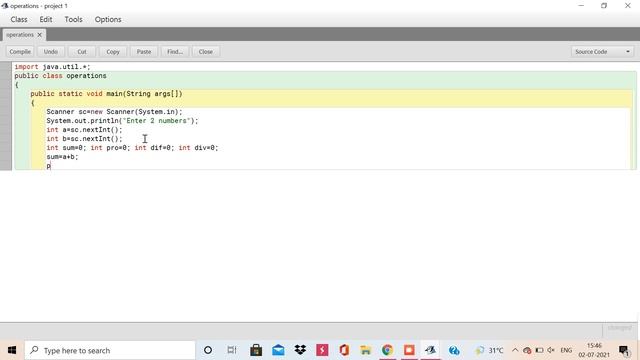Show hidden system tray icons
Viewport: 640px width, 360px height.
tap(515, 350)
